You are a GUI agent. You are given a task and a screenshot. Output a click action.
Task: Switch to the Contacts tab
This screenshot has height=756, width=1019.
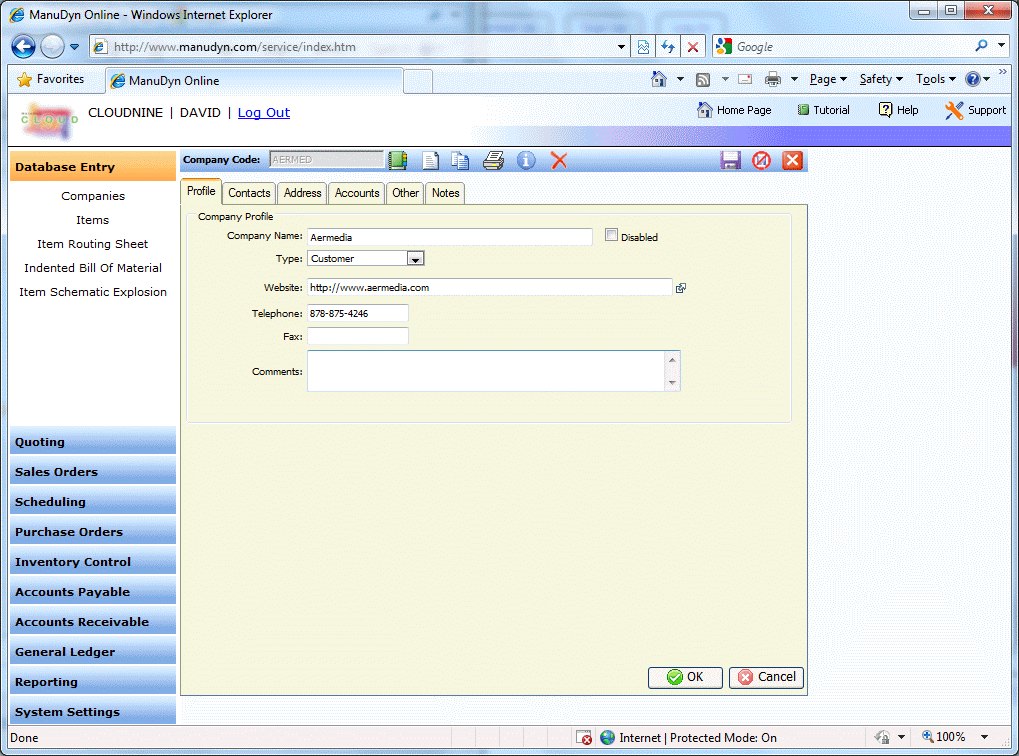(249, 193)
